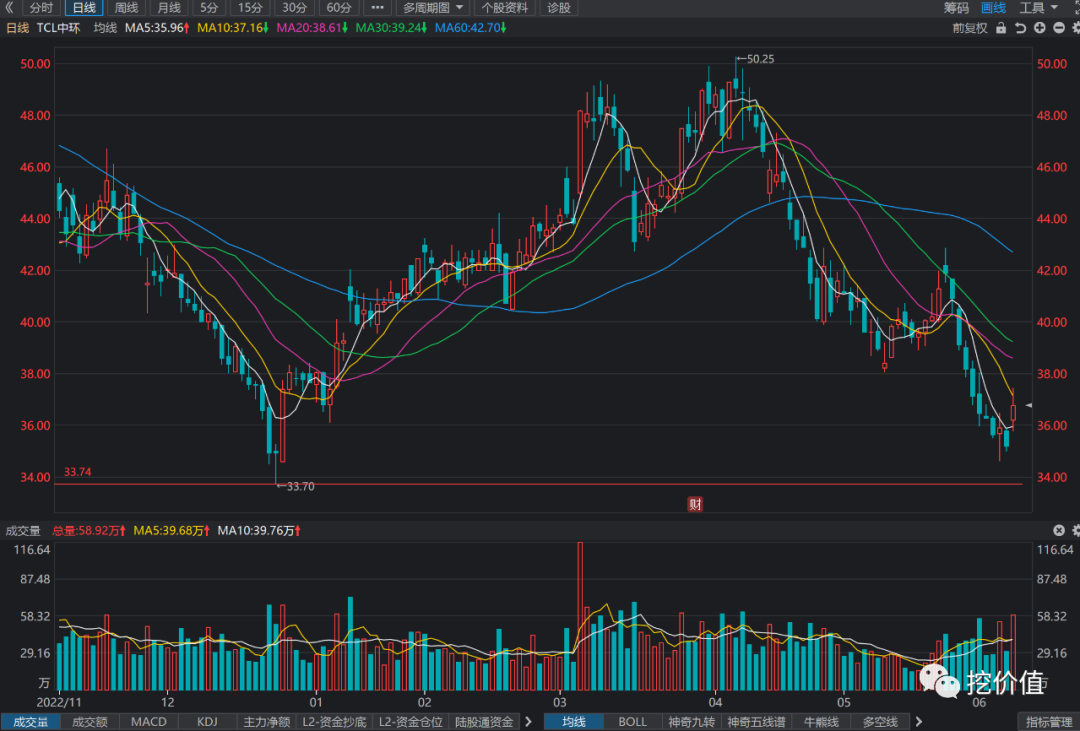Viewport: 1080px width, 731px height.
Task: Click the fullscreen expand icon
Action: tap(1075, 8)
